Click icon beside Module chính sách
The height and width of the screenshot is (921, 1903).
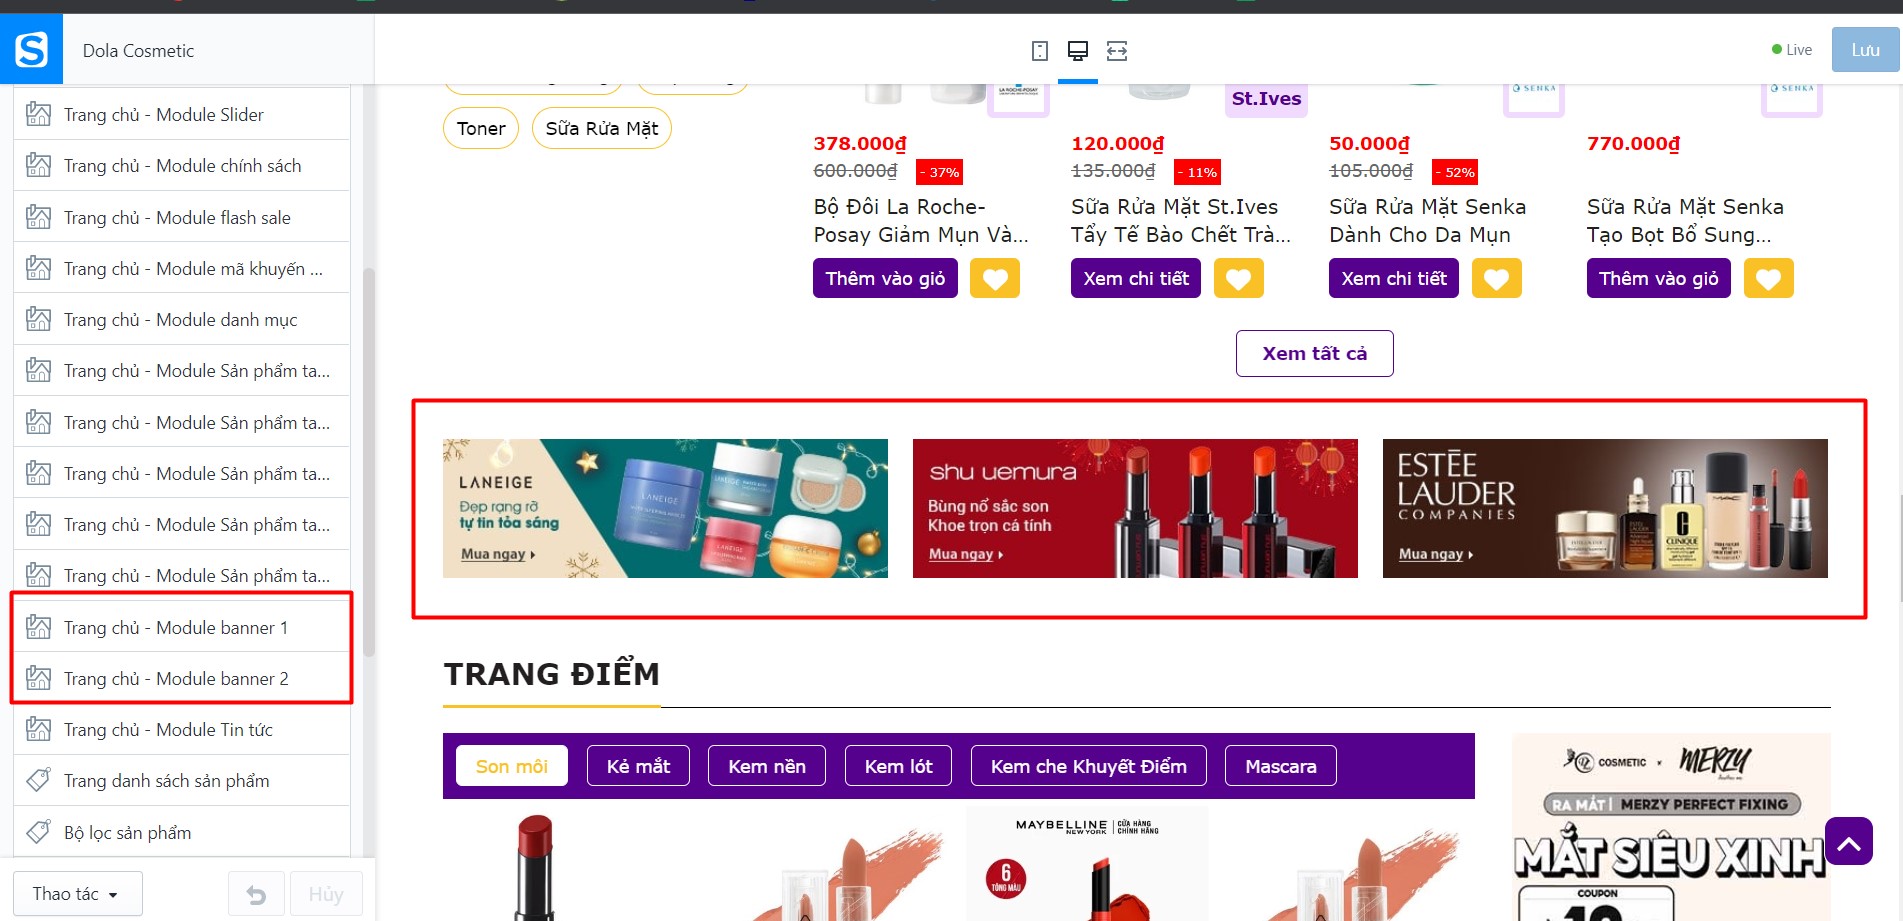39,166
